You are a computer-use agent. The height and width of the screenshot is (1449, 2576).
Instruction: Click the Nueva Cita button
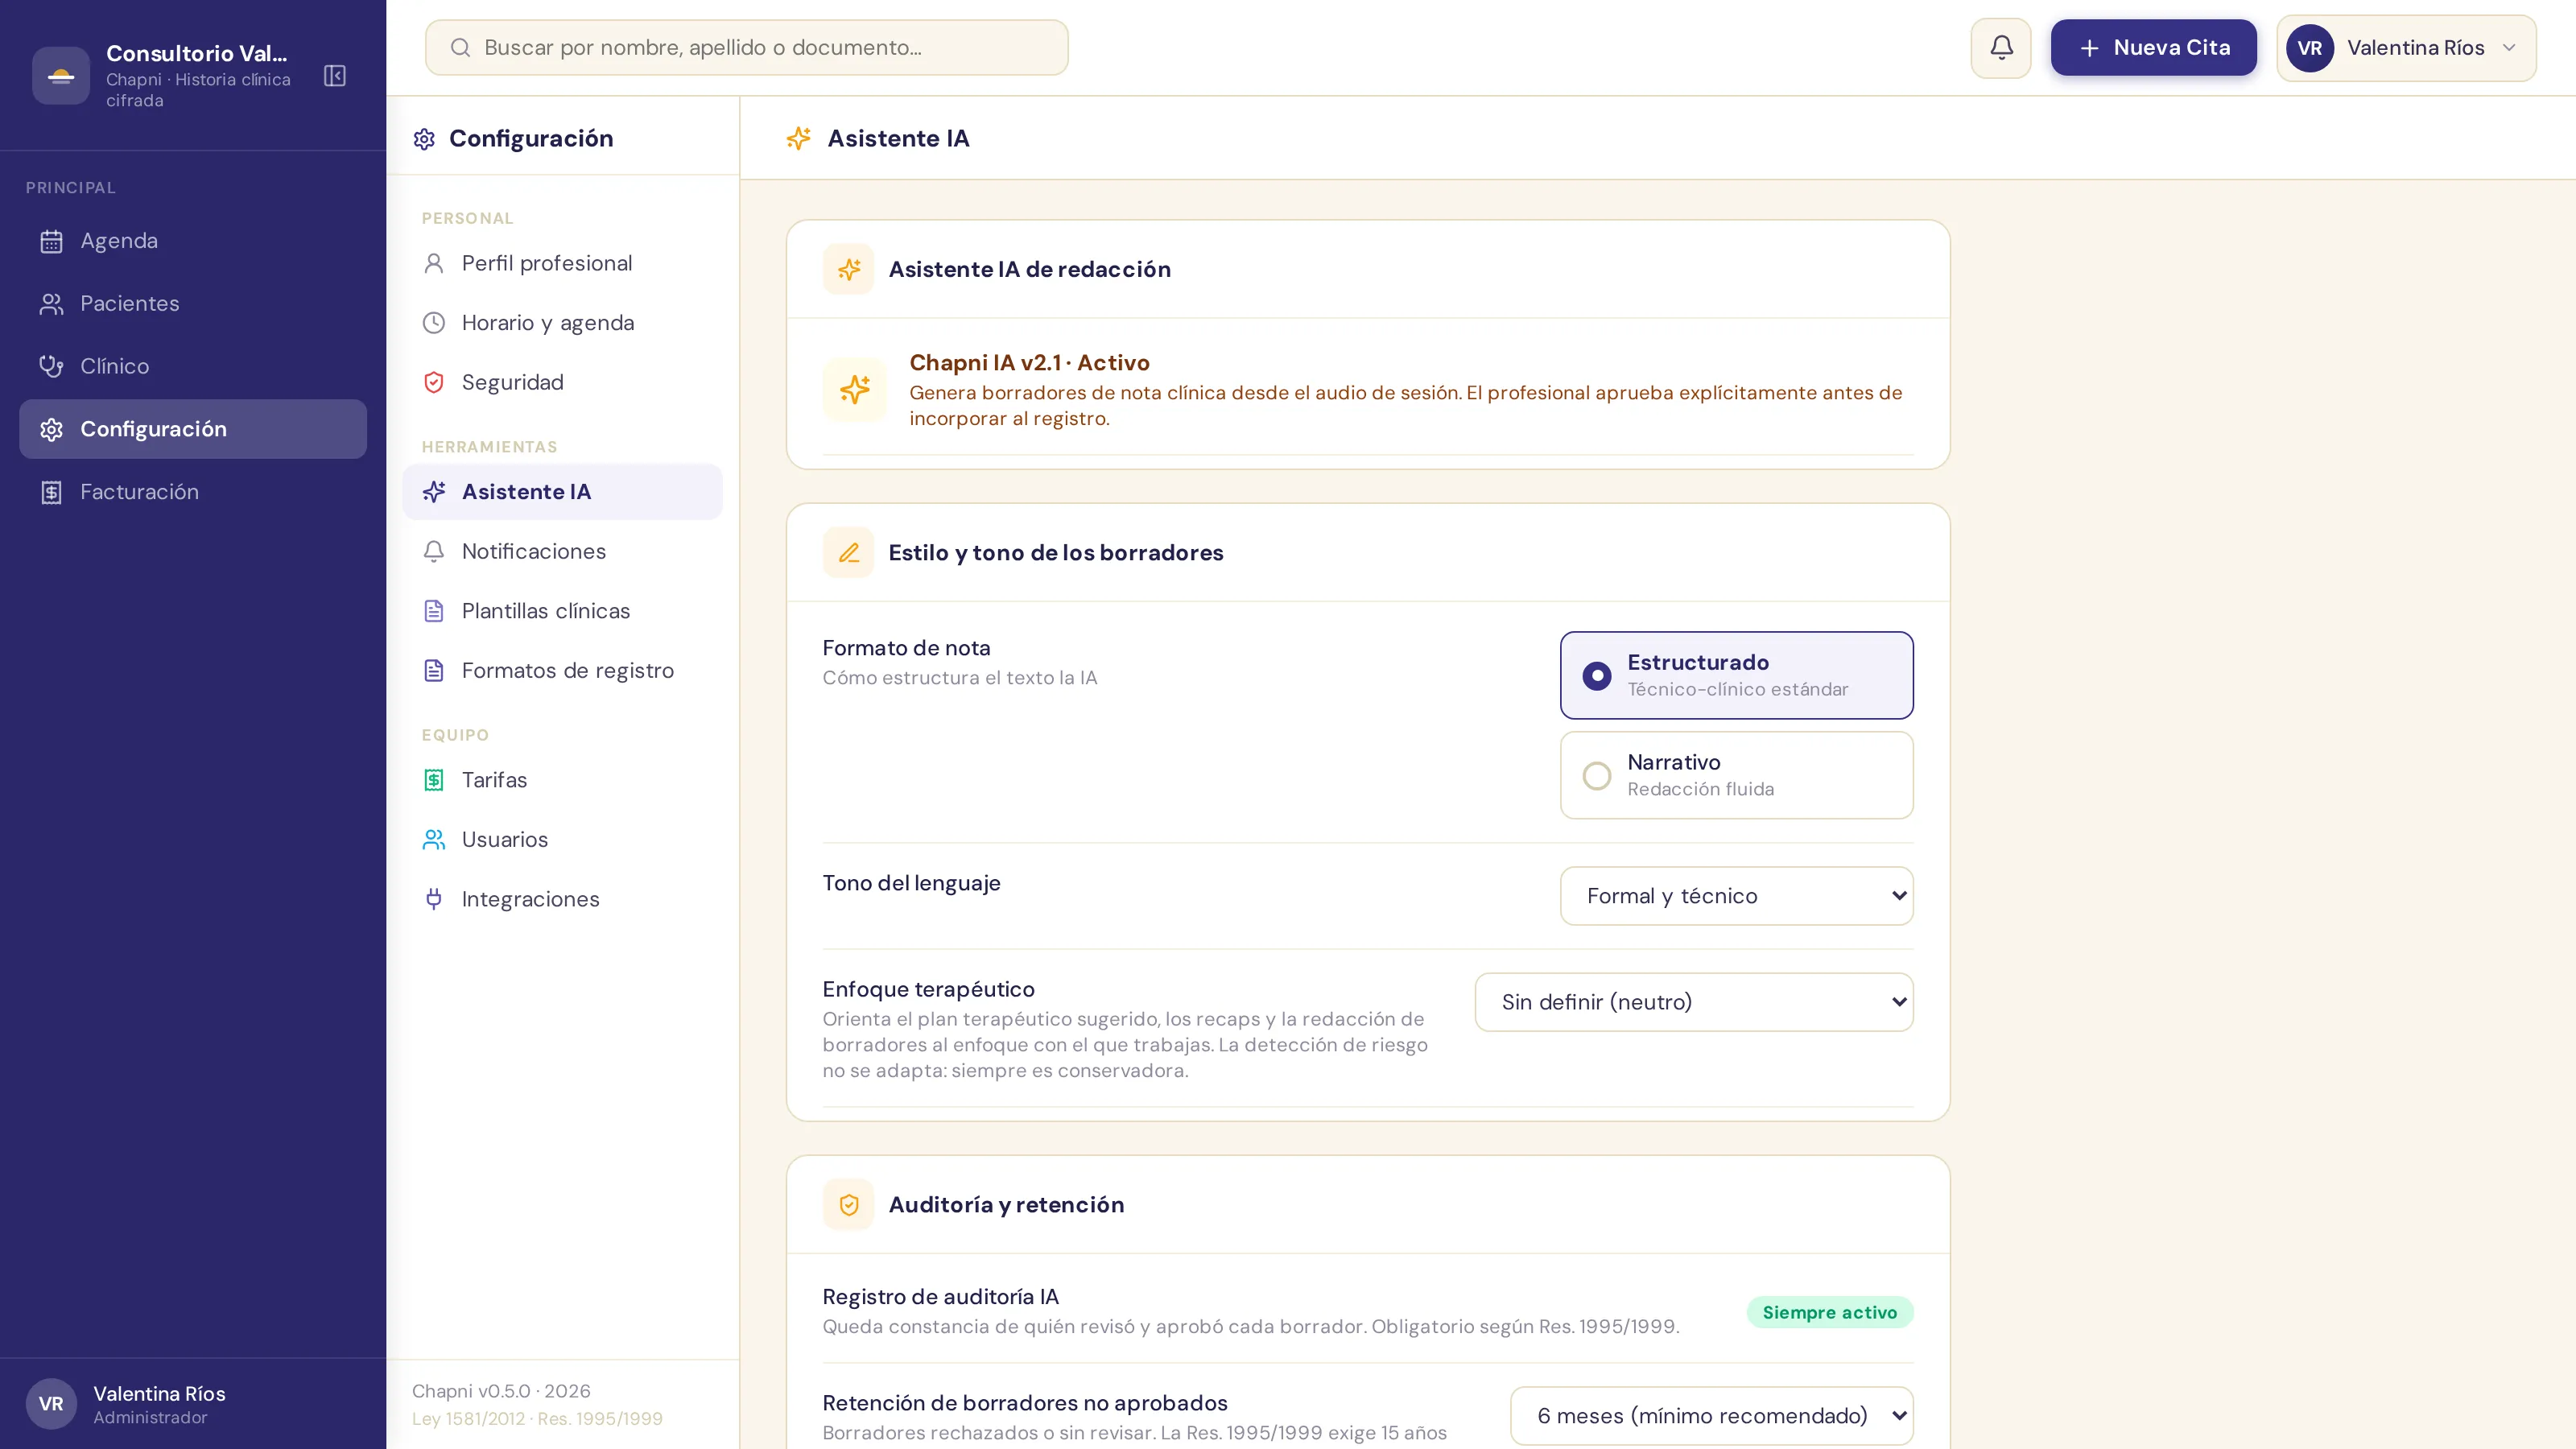coord(2154,48)
